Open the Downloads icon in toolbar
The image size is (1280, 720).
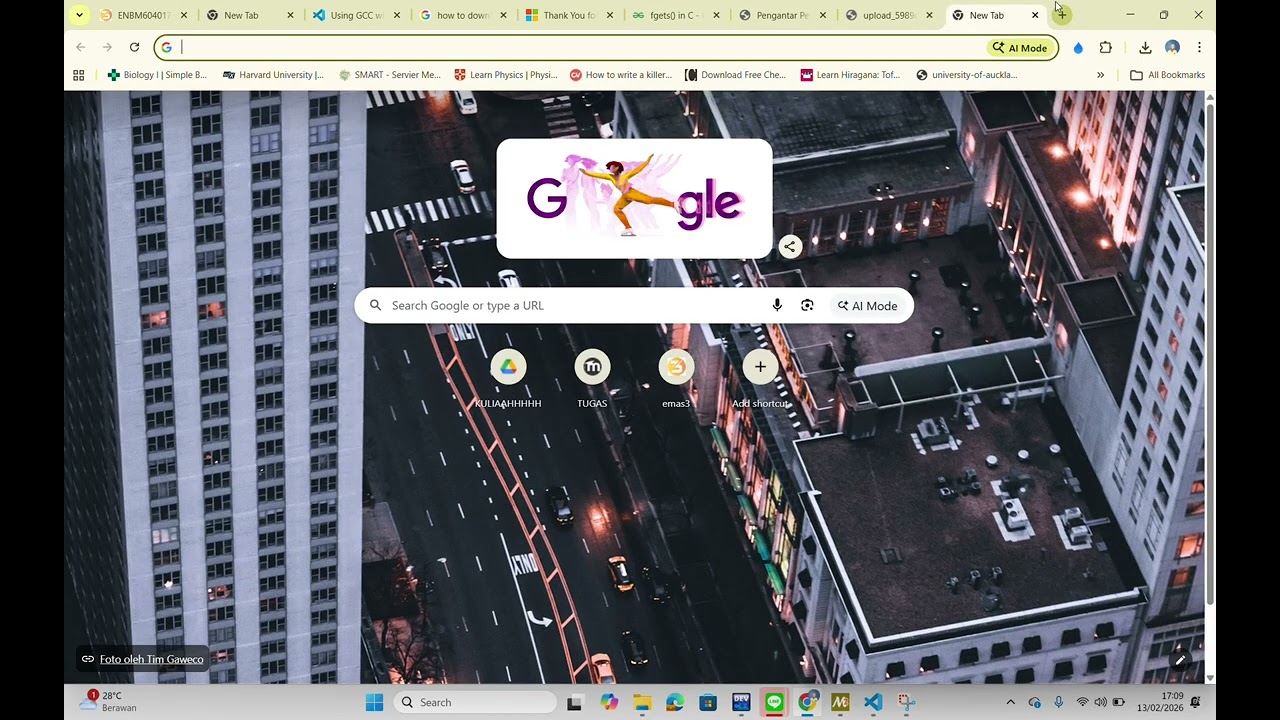click(x=1146, y=47)
